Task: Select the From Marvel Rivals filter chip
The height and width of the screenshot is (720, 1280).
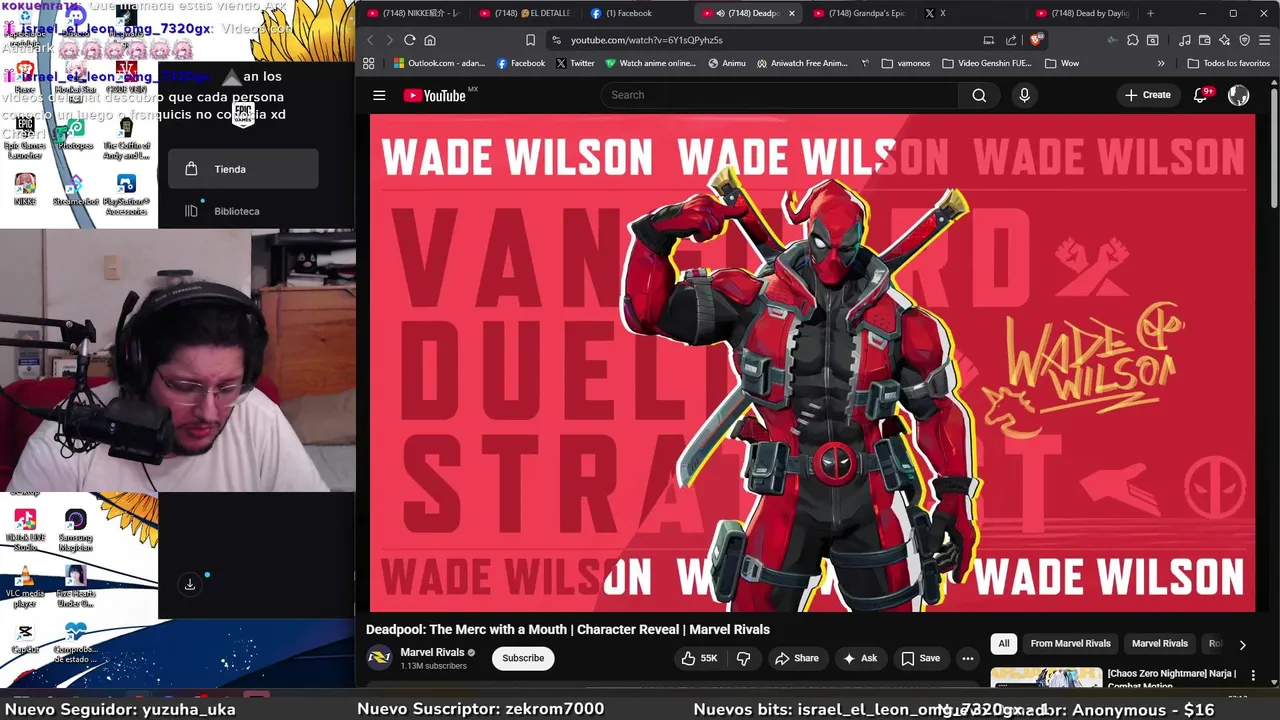Action: 1070,644
